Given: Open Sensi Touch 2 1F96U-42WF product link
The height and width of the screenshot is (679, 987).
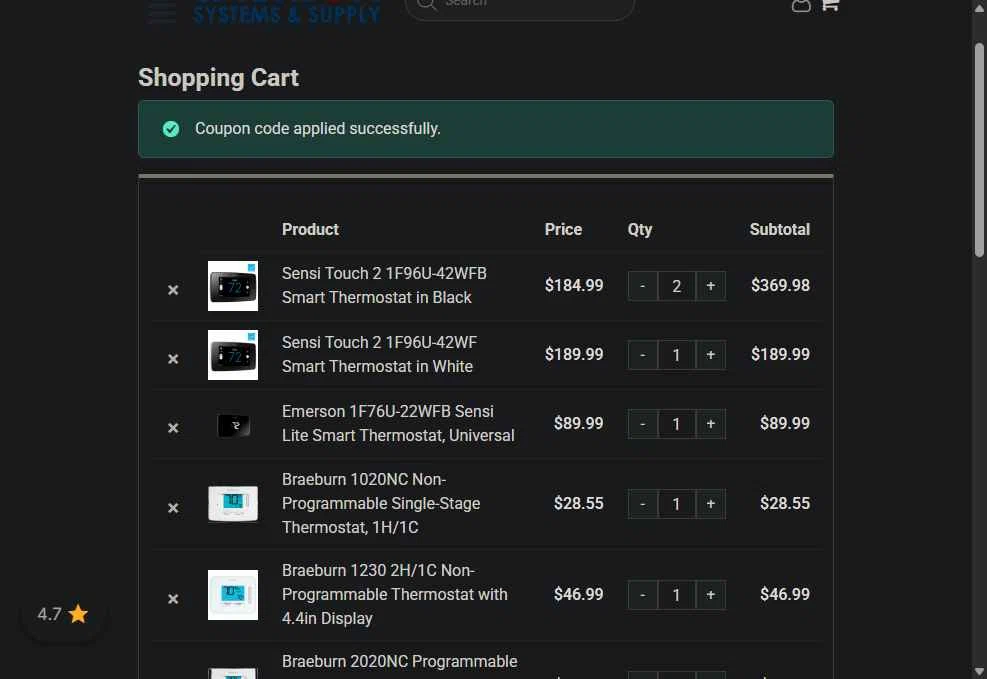Looking at the screenshot, I should click(x=380, y=354).
